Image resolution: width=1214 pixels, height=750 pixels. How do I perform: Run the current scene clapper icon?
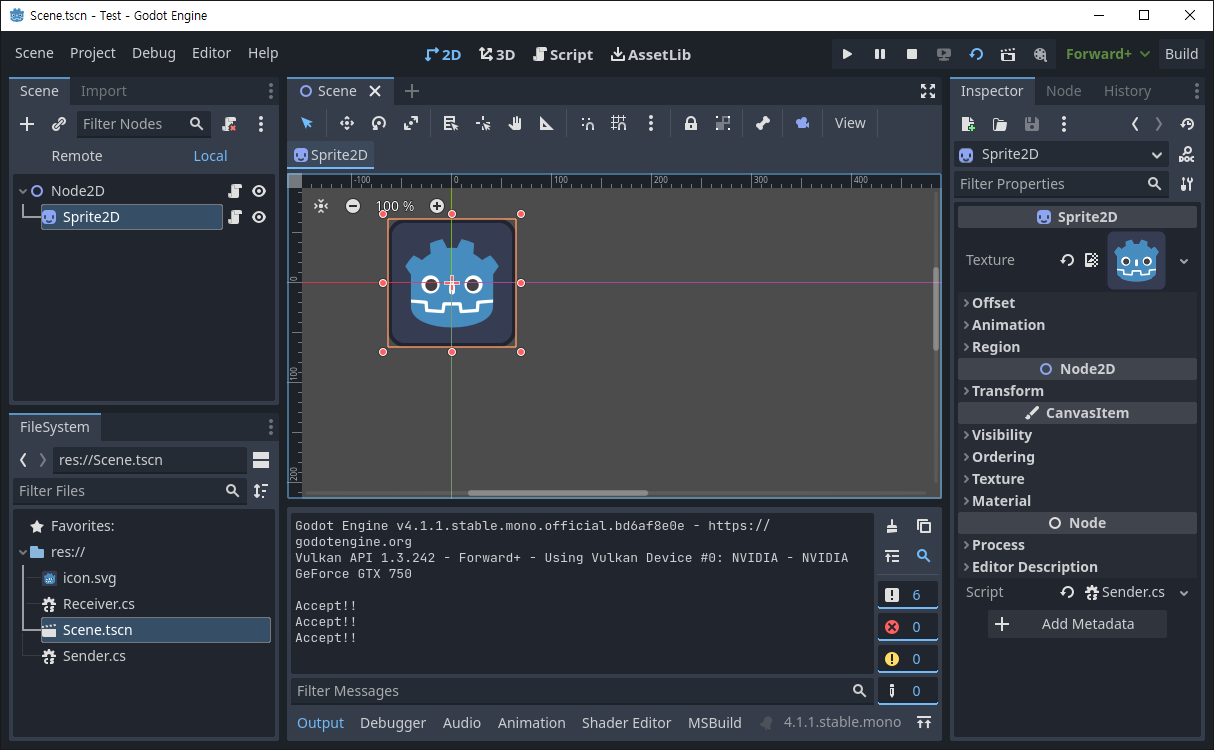click(1008, 54)
